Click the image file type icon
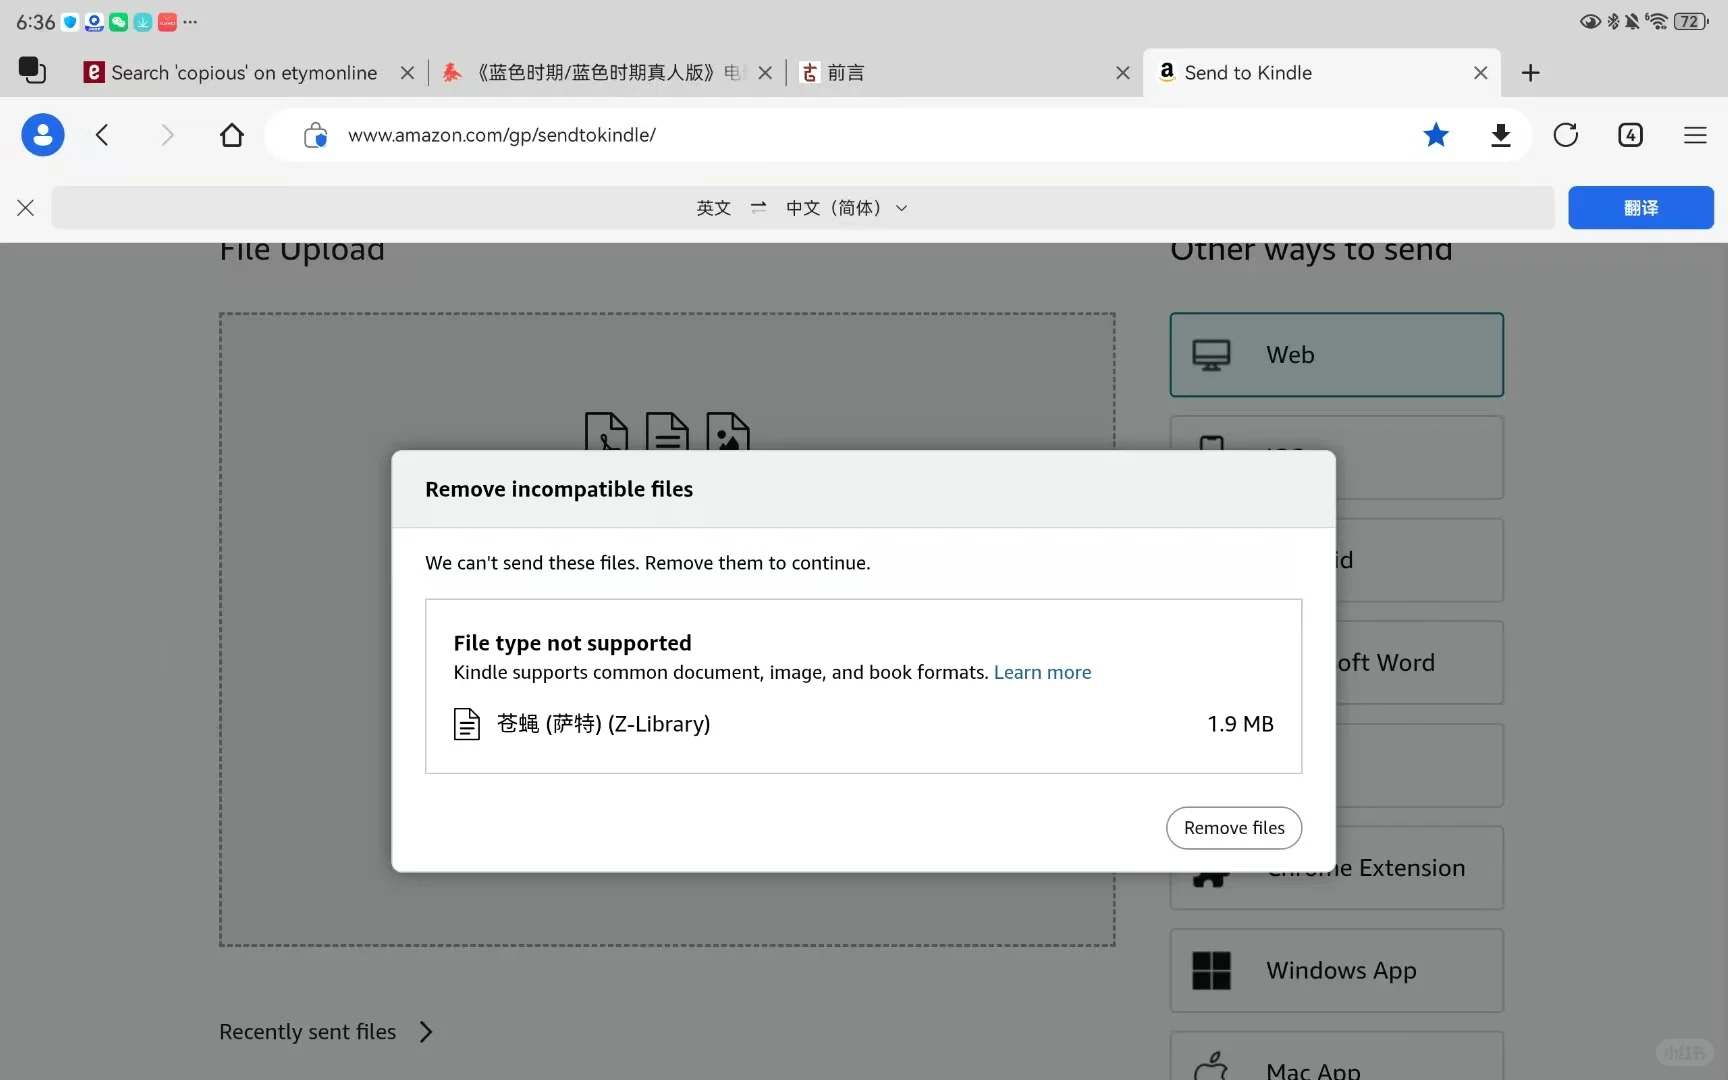 (727, 431)
